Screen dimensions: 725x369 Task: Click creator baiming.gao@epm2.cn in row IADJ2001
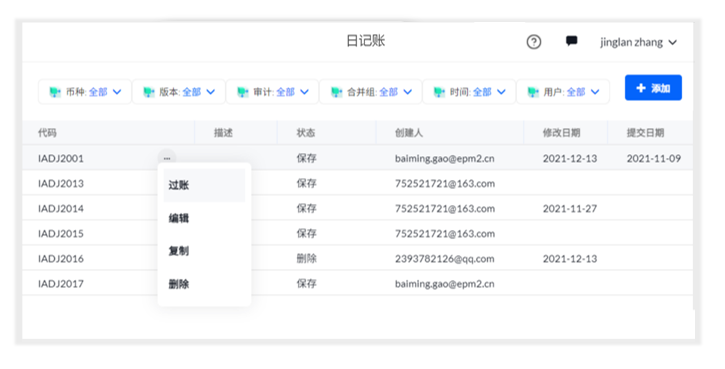click(445, 159)
